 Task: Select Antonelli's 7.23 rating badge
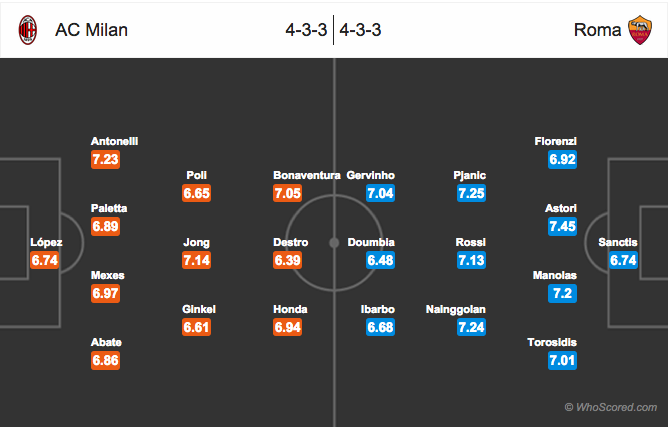tap(105, 159)
